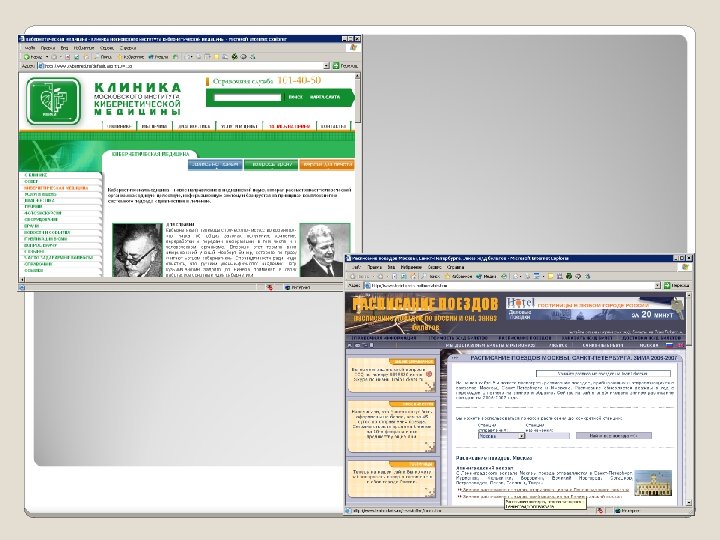Click Поиск link beside clinic search box
Viewport: 720px width, 540px height.
point(295,97)
